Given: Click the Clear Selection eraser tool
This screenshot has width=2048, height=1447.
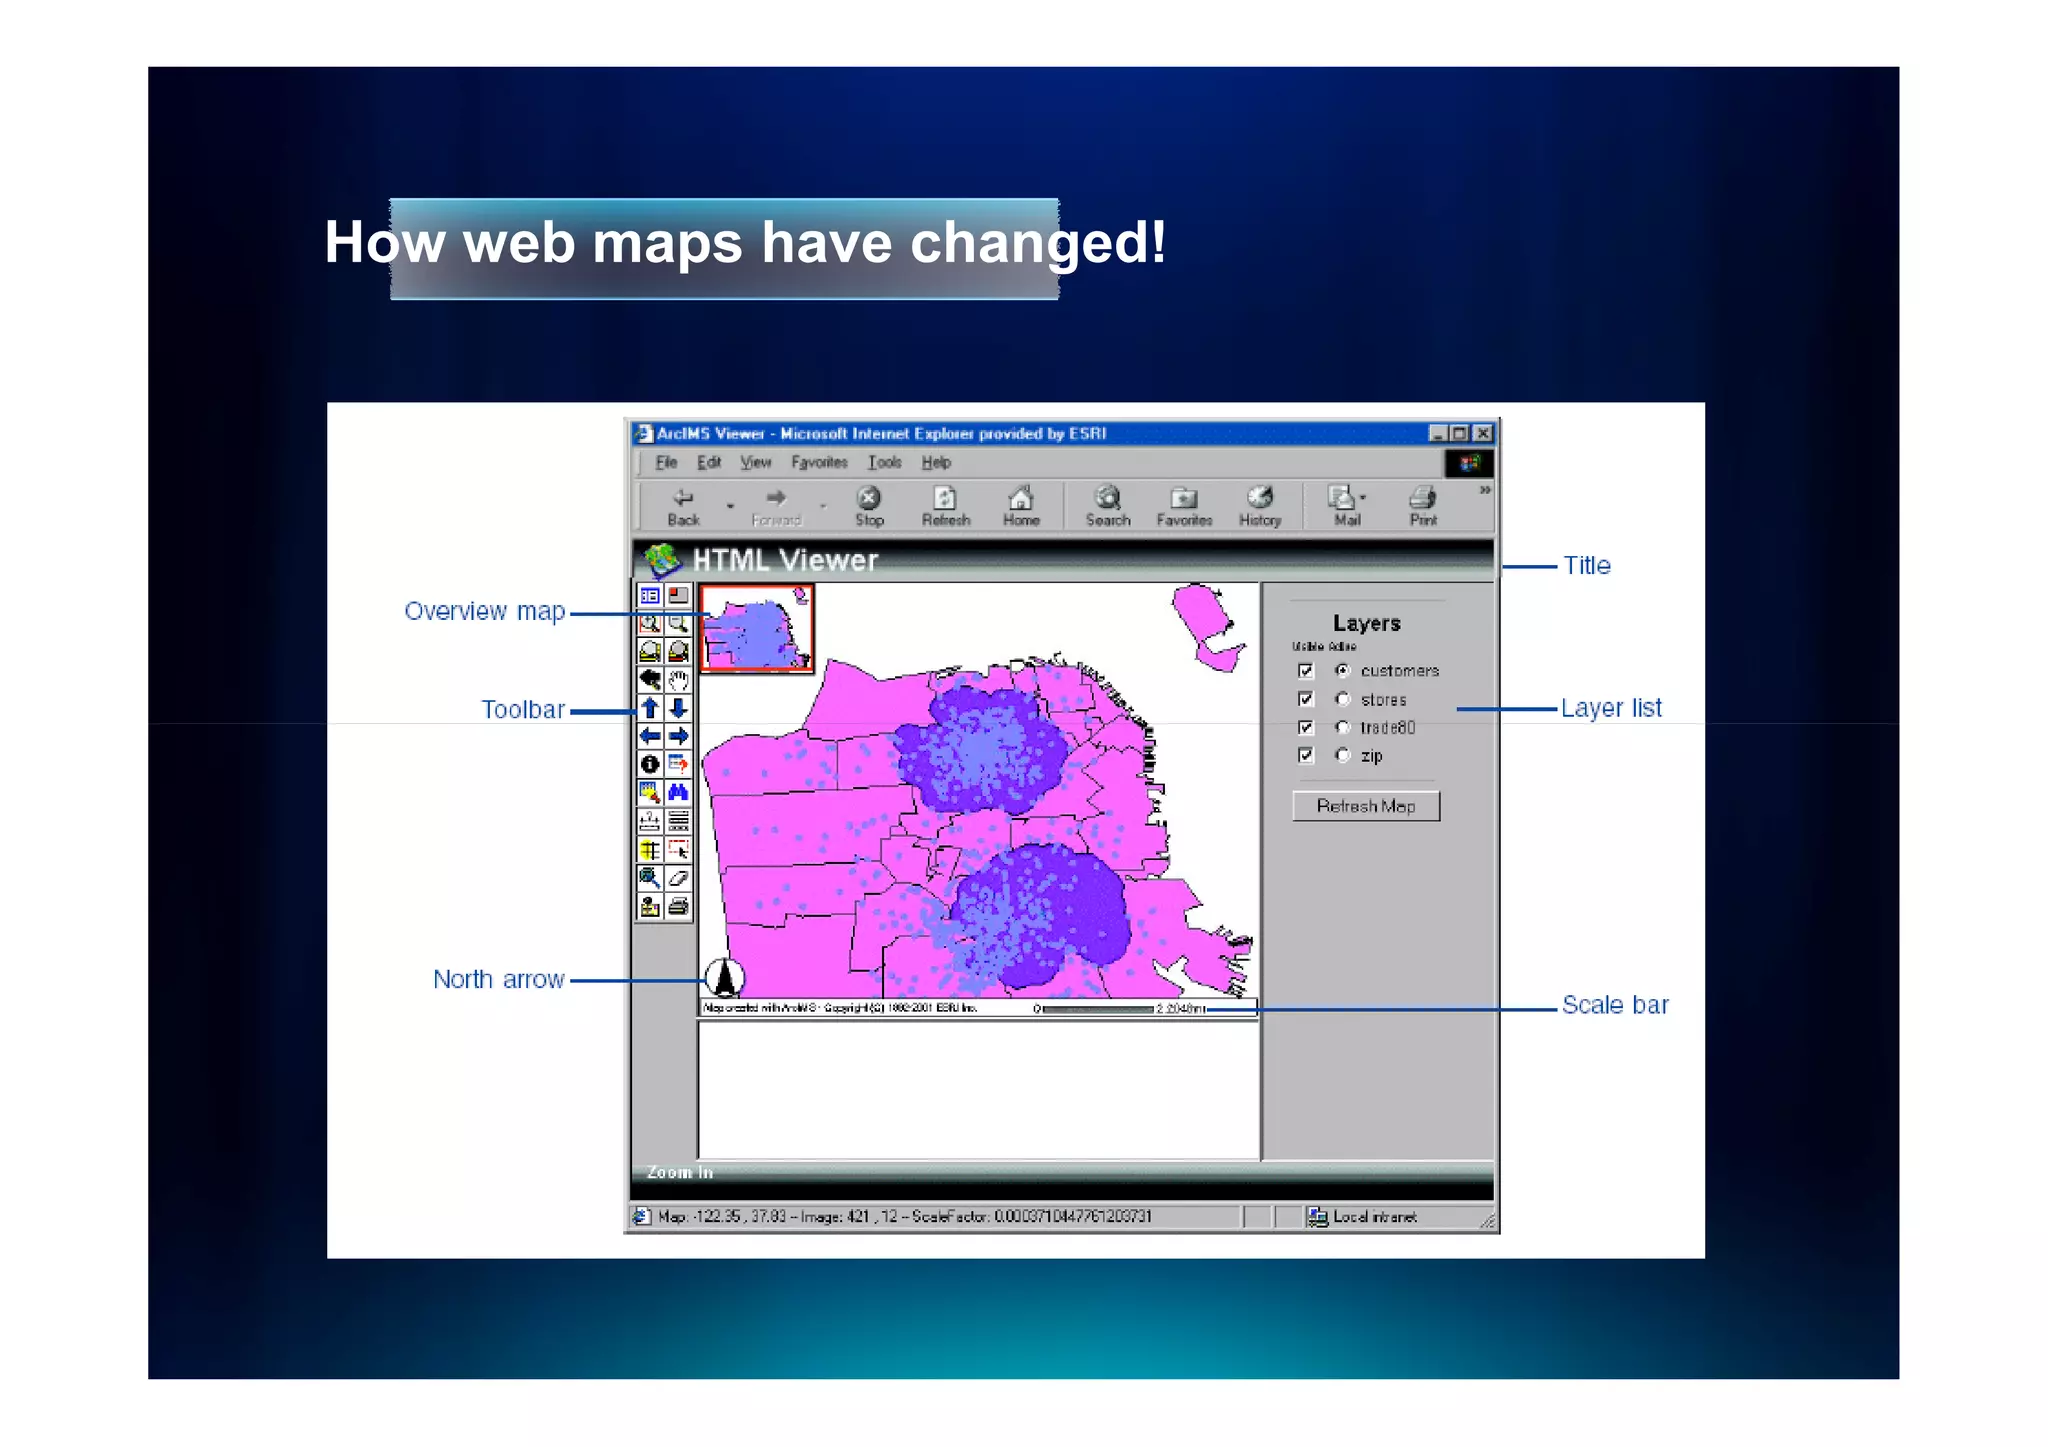Looking at the screenshot, I should [678, 878].
